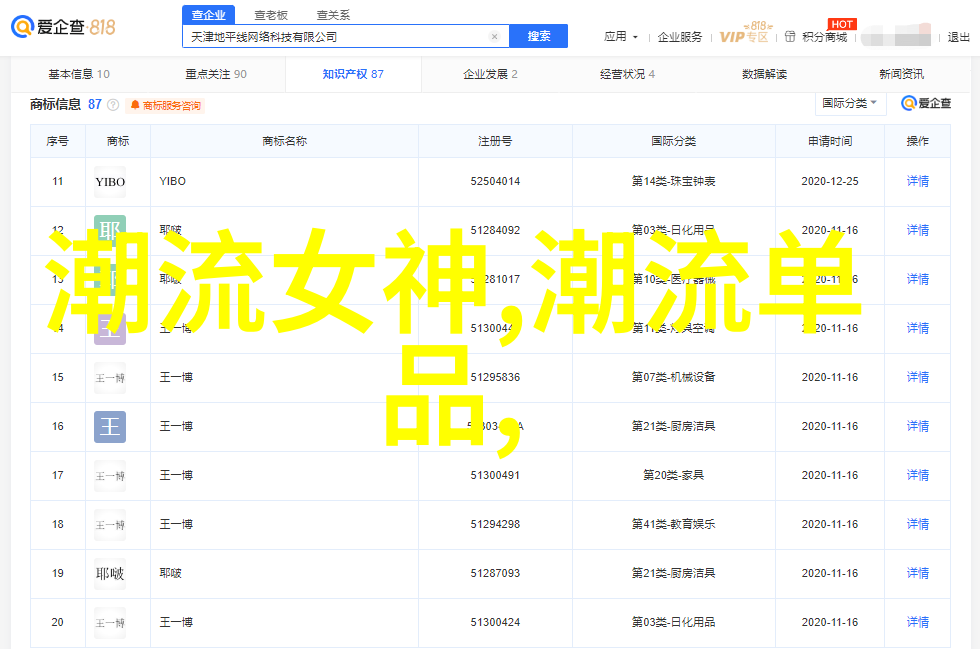
Task: Click the 2020-12-25 date cell
Action: click(x=830, y=181)
